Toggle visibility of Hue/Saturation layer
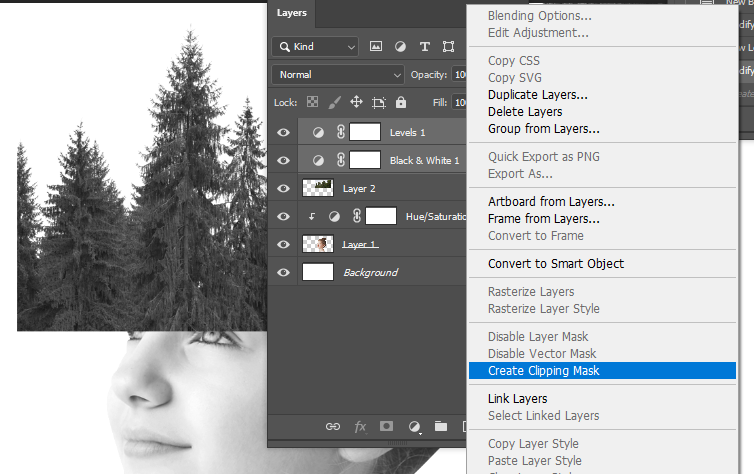754x474 pixels. pyautogui.click(x=283, y=216)
